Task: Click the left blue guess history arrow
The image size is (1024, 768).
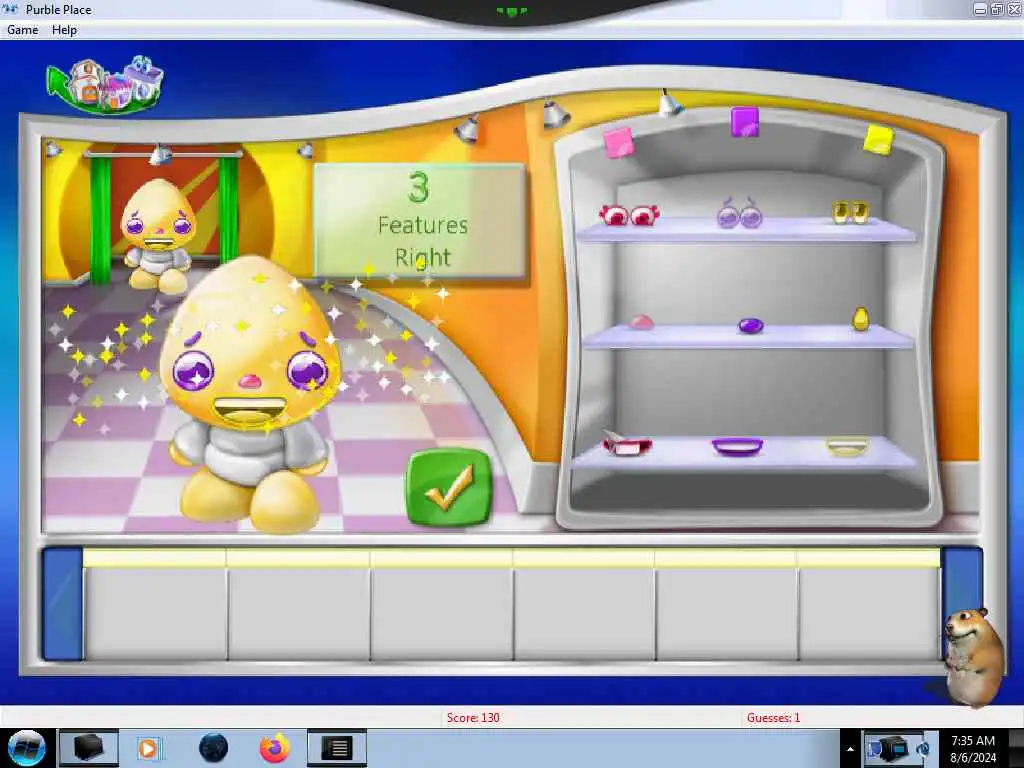Action: [63, 603]
